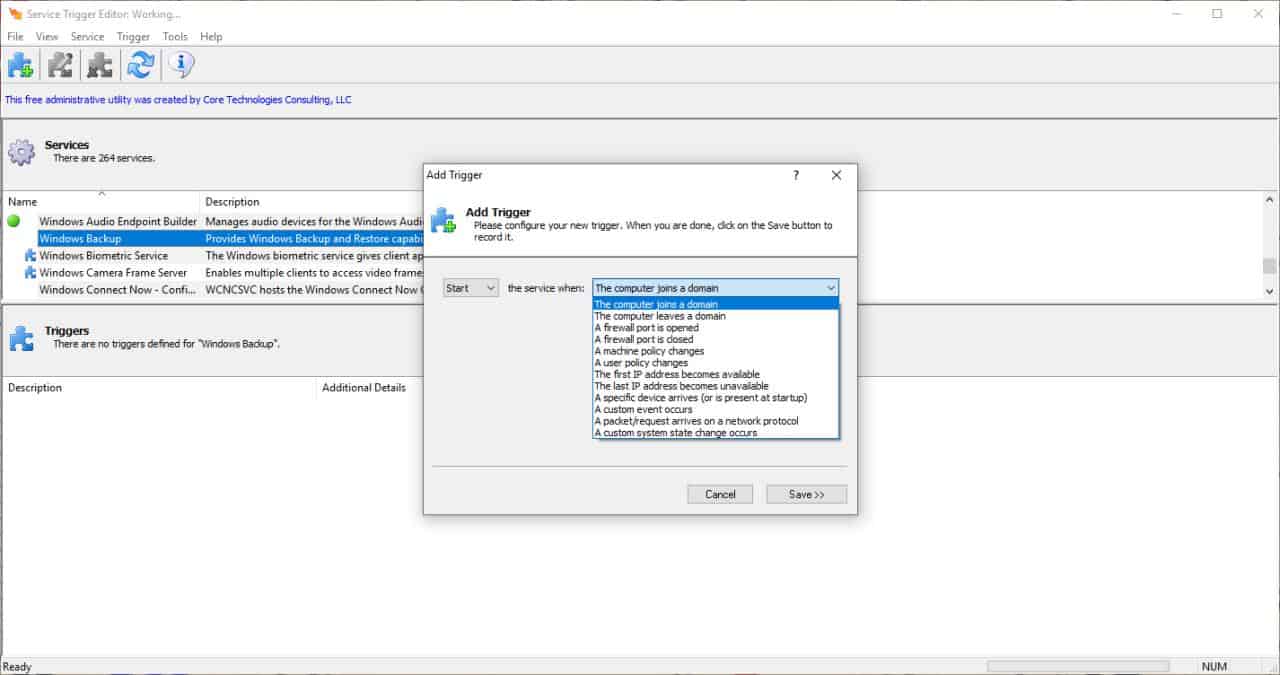Viewport: 1280px width, 675px height.
Task: Open the Service menu
Action: click(x=87, y=36)
